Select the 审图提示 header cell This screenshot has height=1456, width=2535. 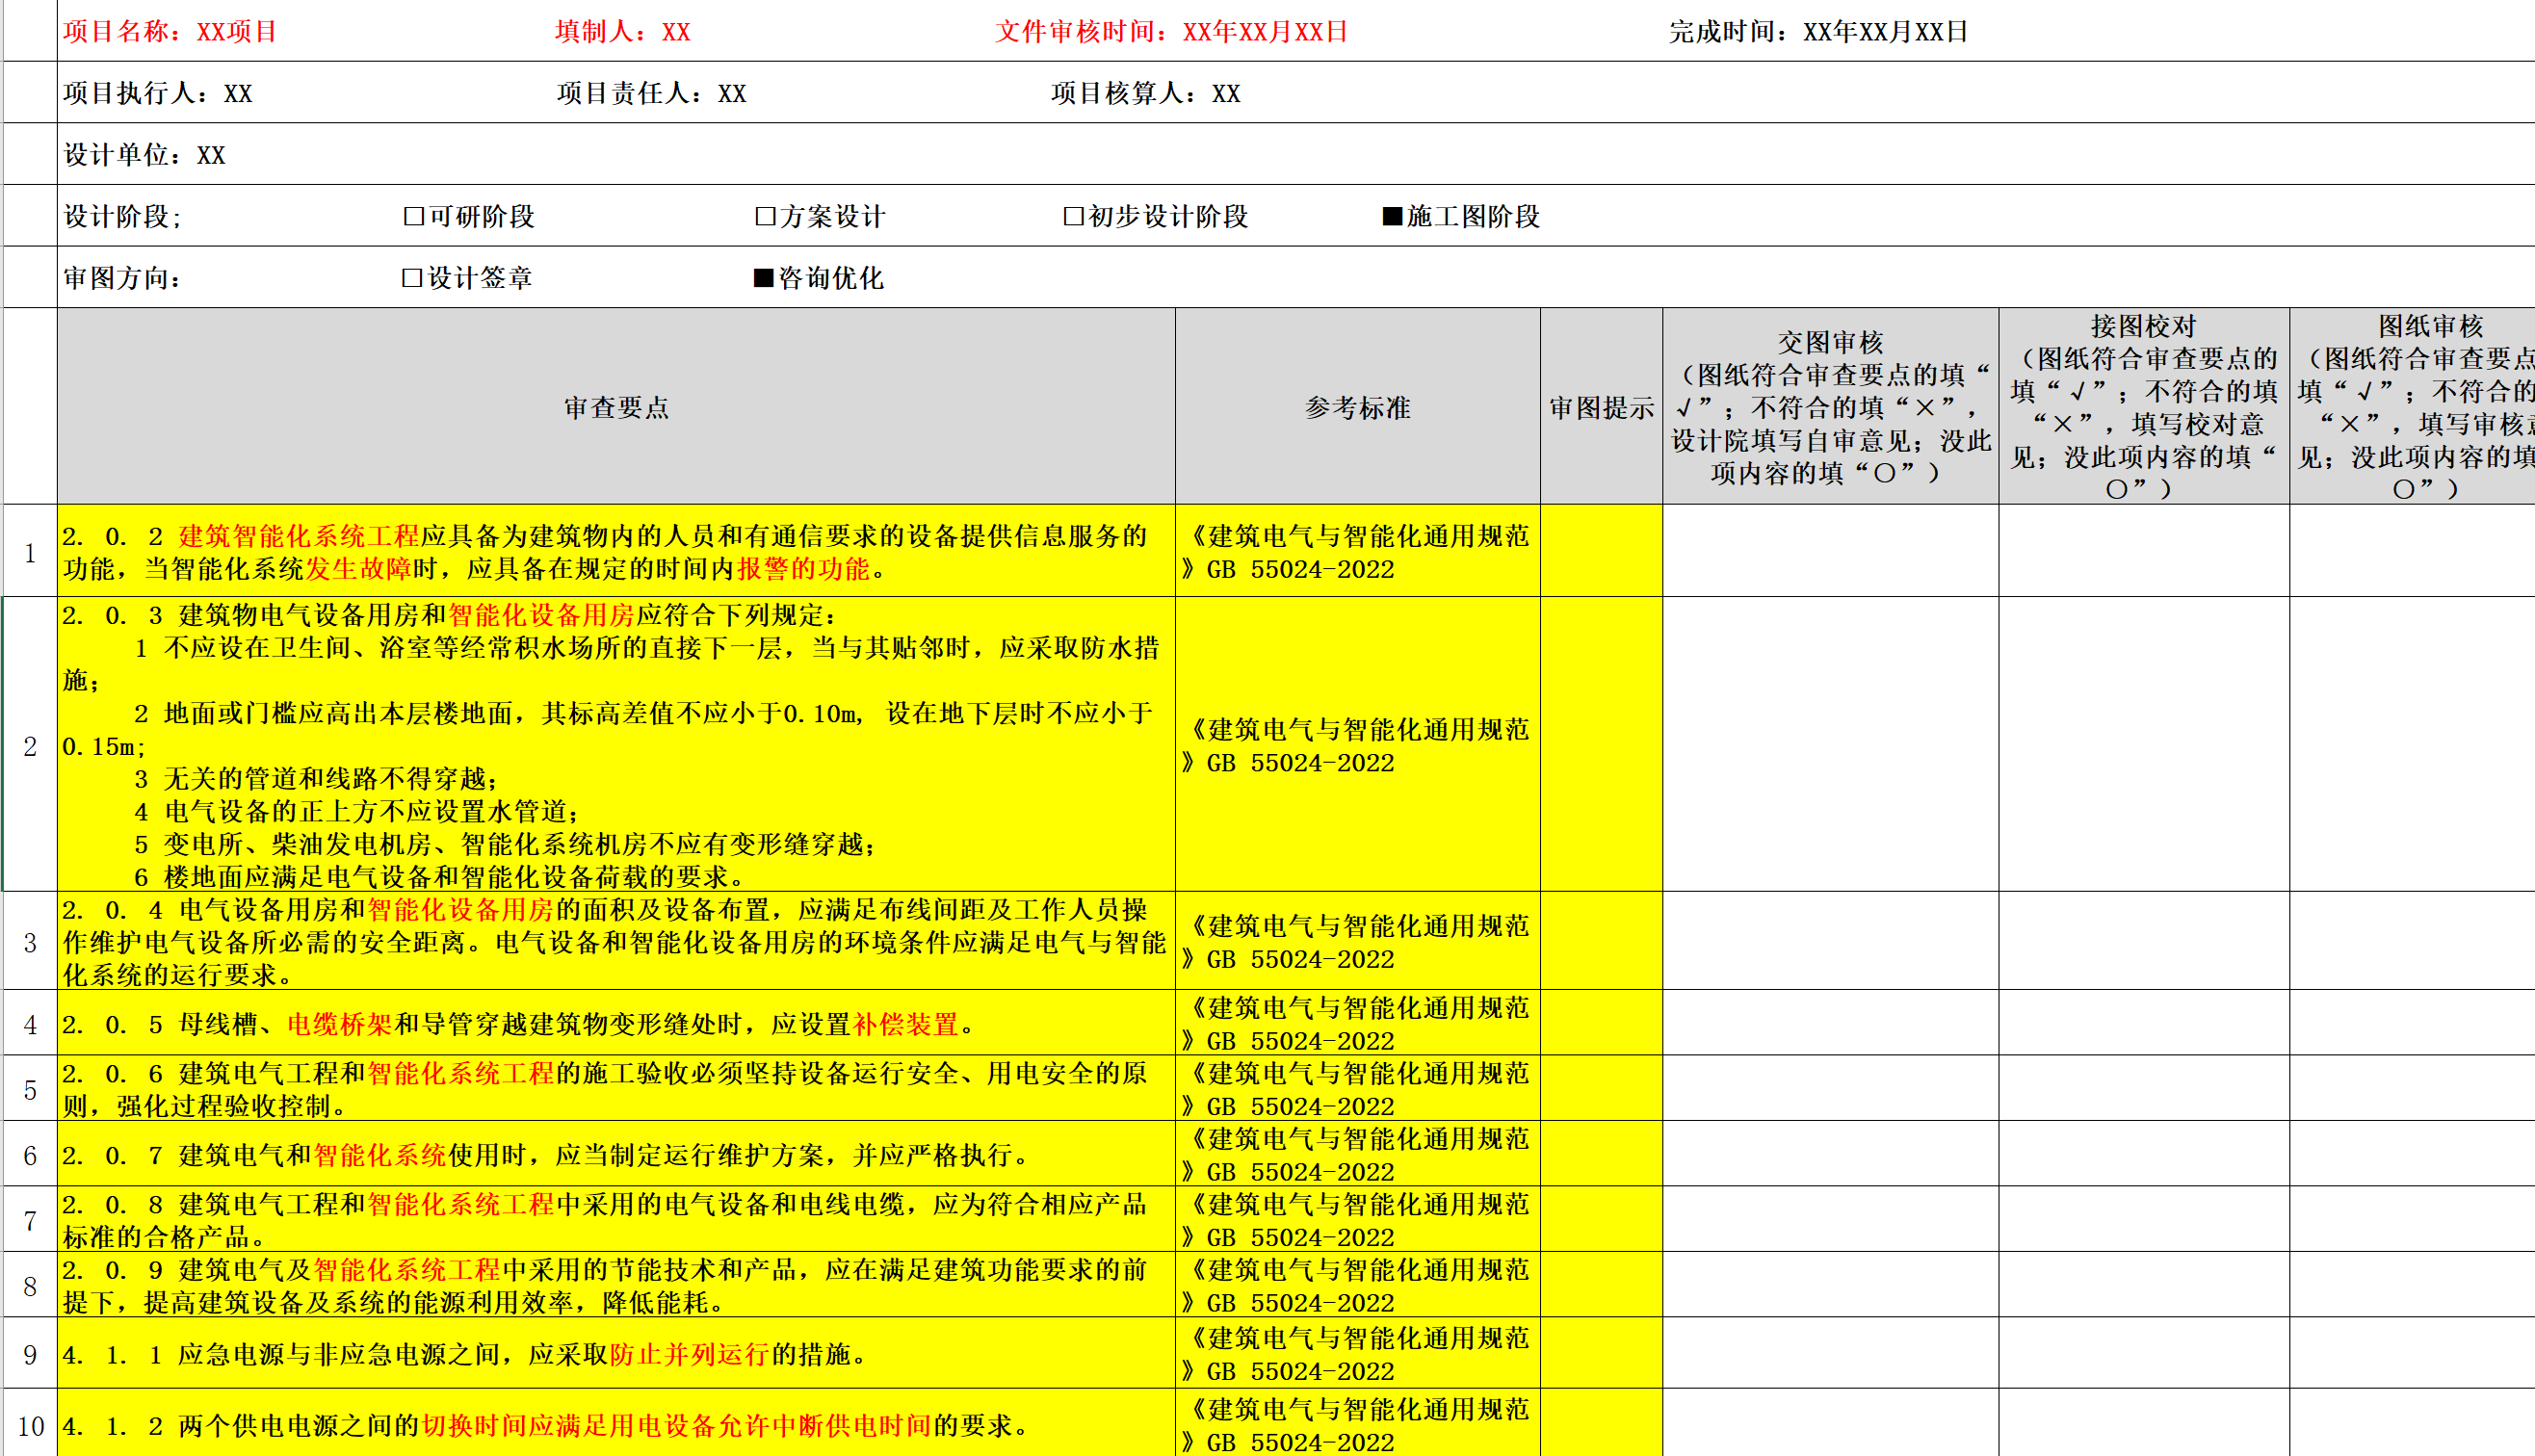[x=1601, y=407]
